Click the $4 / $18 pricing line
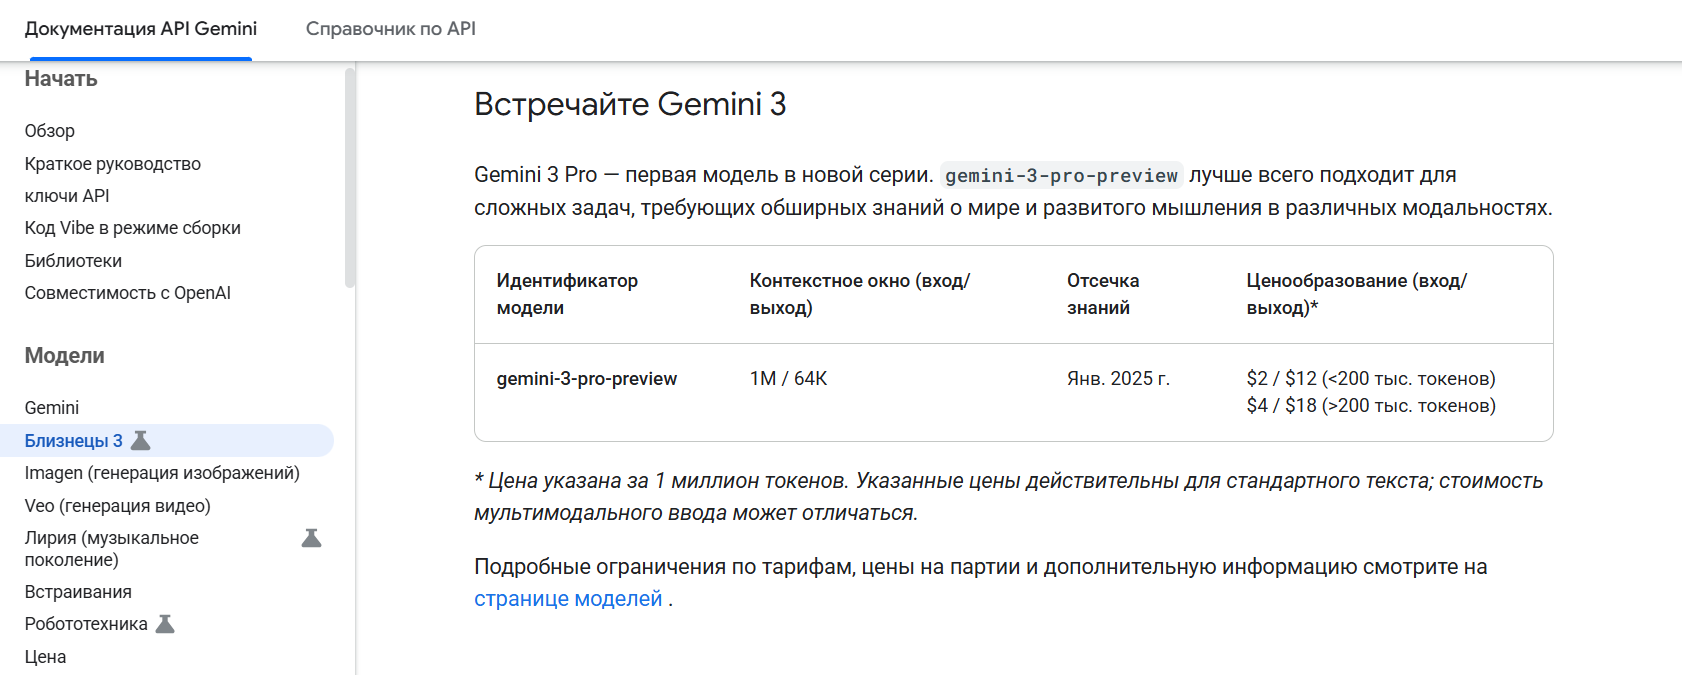 click(1371, 406)
